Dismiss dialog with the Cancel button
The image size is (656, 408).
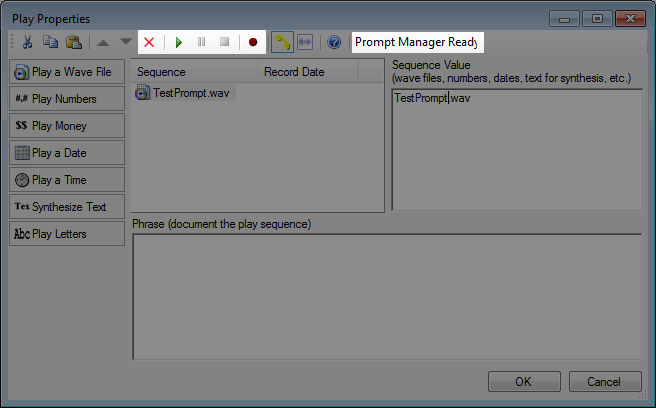[605, 382]
